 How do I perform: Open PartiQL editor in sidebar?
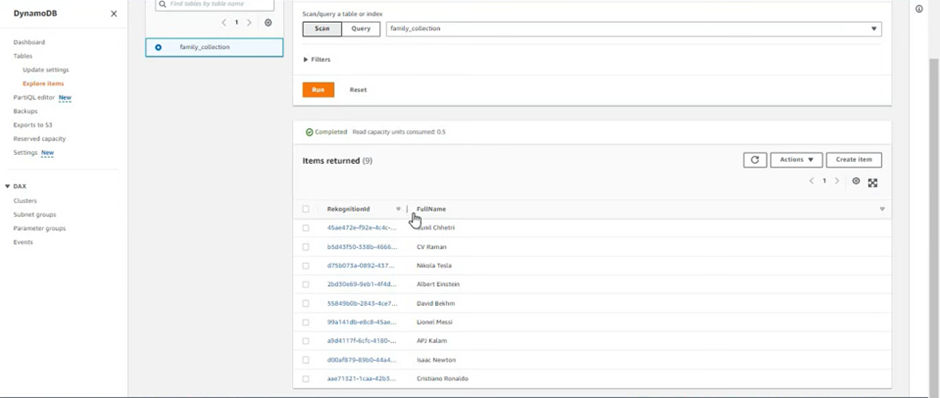pyautogui.click(x=34, y=98)
